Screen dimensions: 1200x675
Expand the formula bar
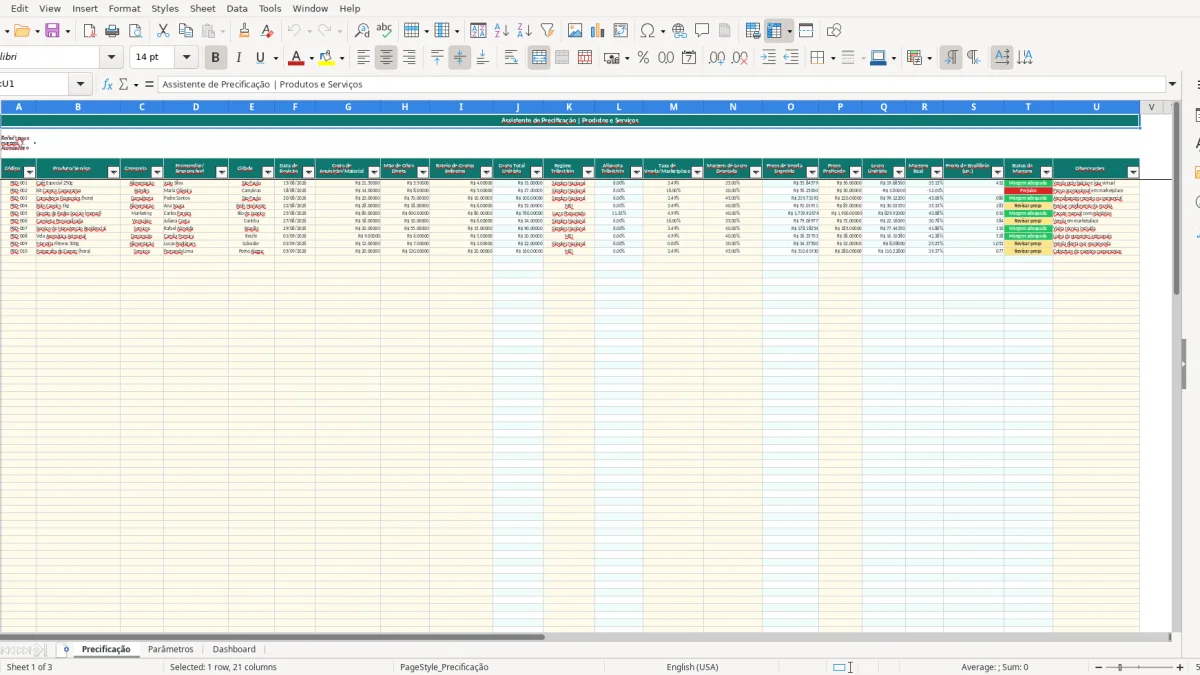[x=1172, y=84]
